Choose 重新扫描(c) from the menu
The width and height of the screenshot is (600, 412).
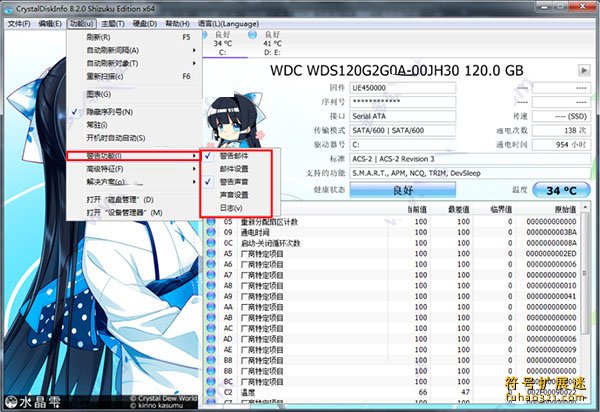(134, 77)
